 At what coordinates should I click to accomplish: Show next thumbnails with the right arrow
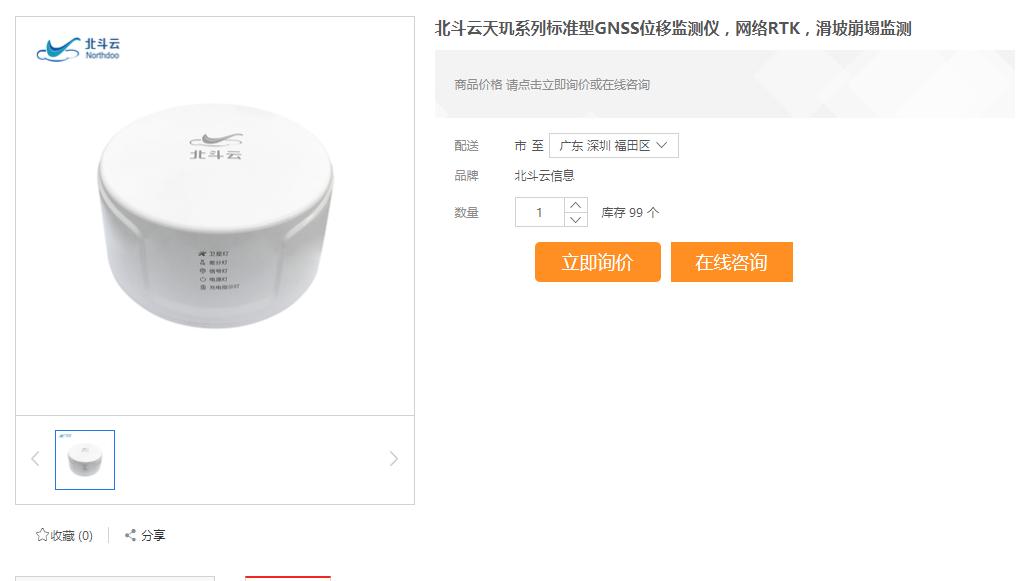pos(394,459)
